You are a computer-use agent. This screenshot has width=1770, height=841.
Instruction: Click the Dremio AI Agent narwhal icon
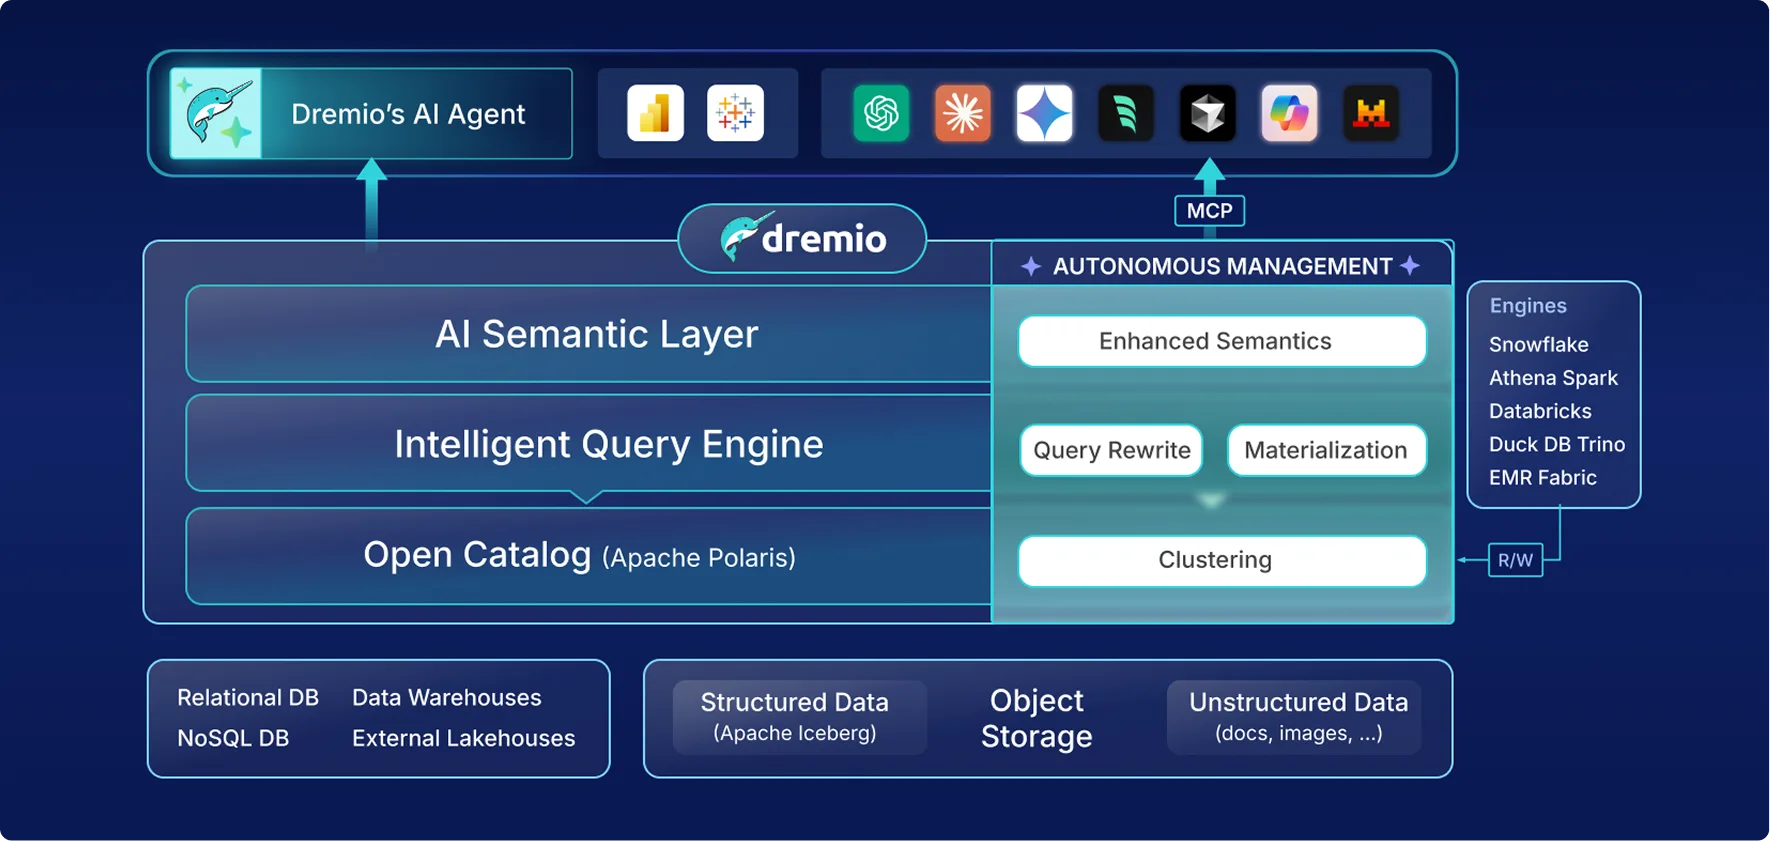coord(216,113)
